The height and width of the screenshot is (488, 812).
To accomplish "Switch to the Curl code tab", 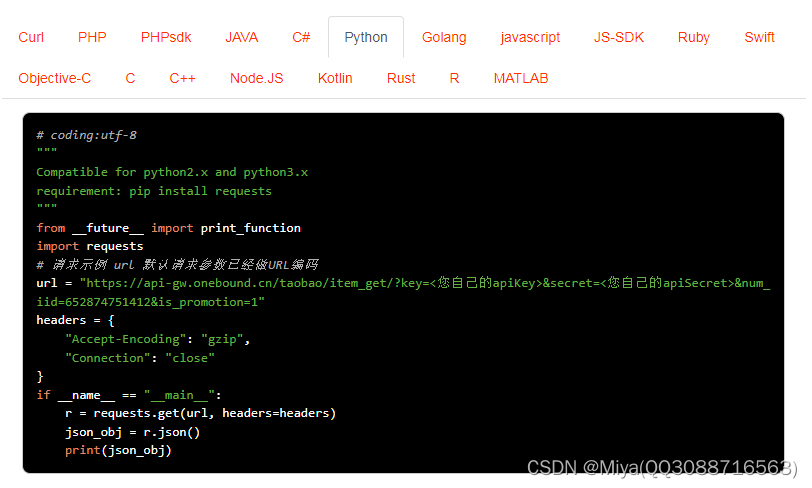I will click(x=31, y=37).
